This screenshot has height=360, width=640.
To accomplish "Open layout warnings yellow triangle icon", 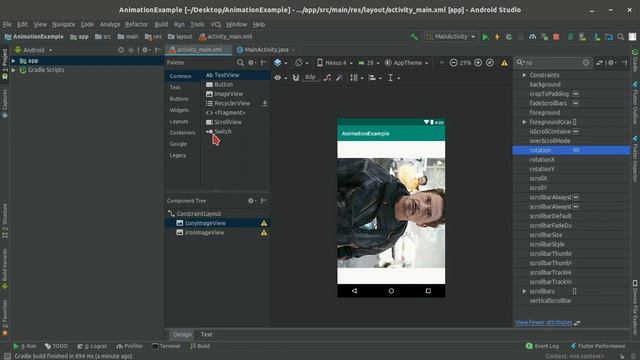I will [504, 62].
